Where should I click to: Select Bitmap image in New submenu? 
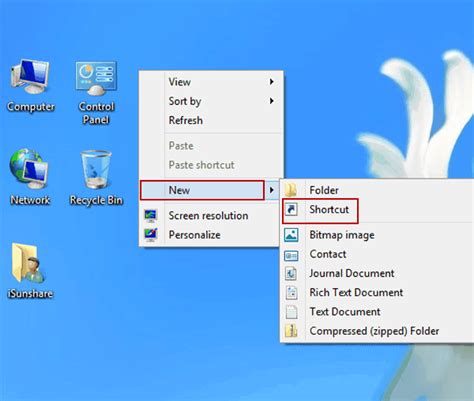point(377,235)
